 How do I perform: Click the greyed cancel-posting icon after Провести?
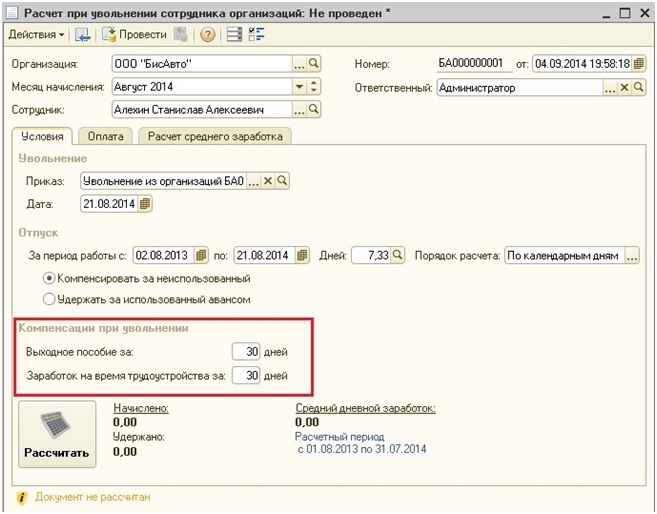click(180, 34)
